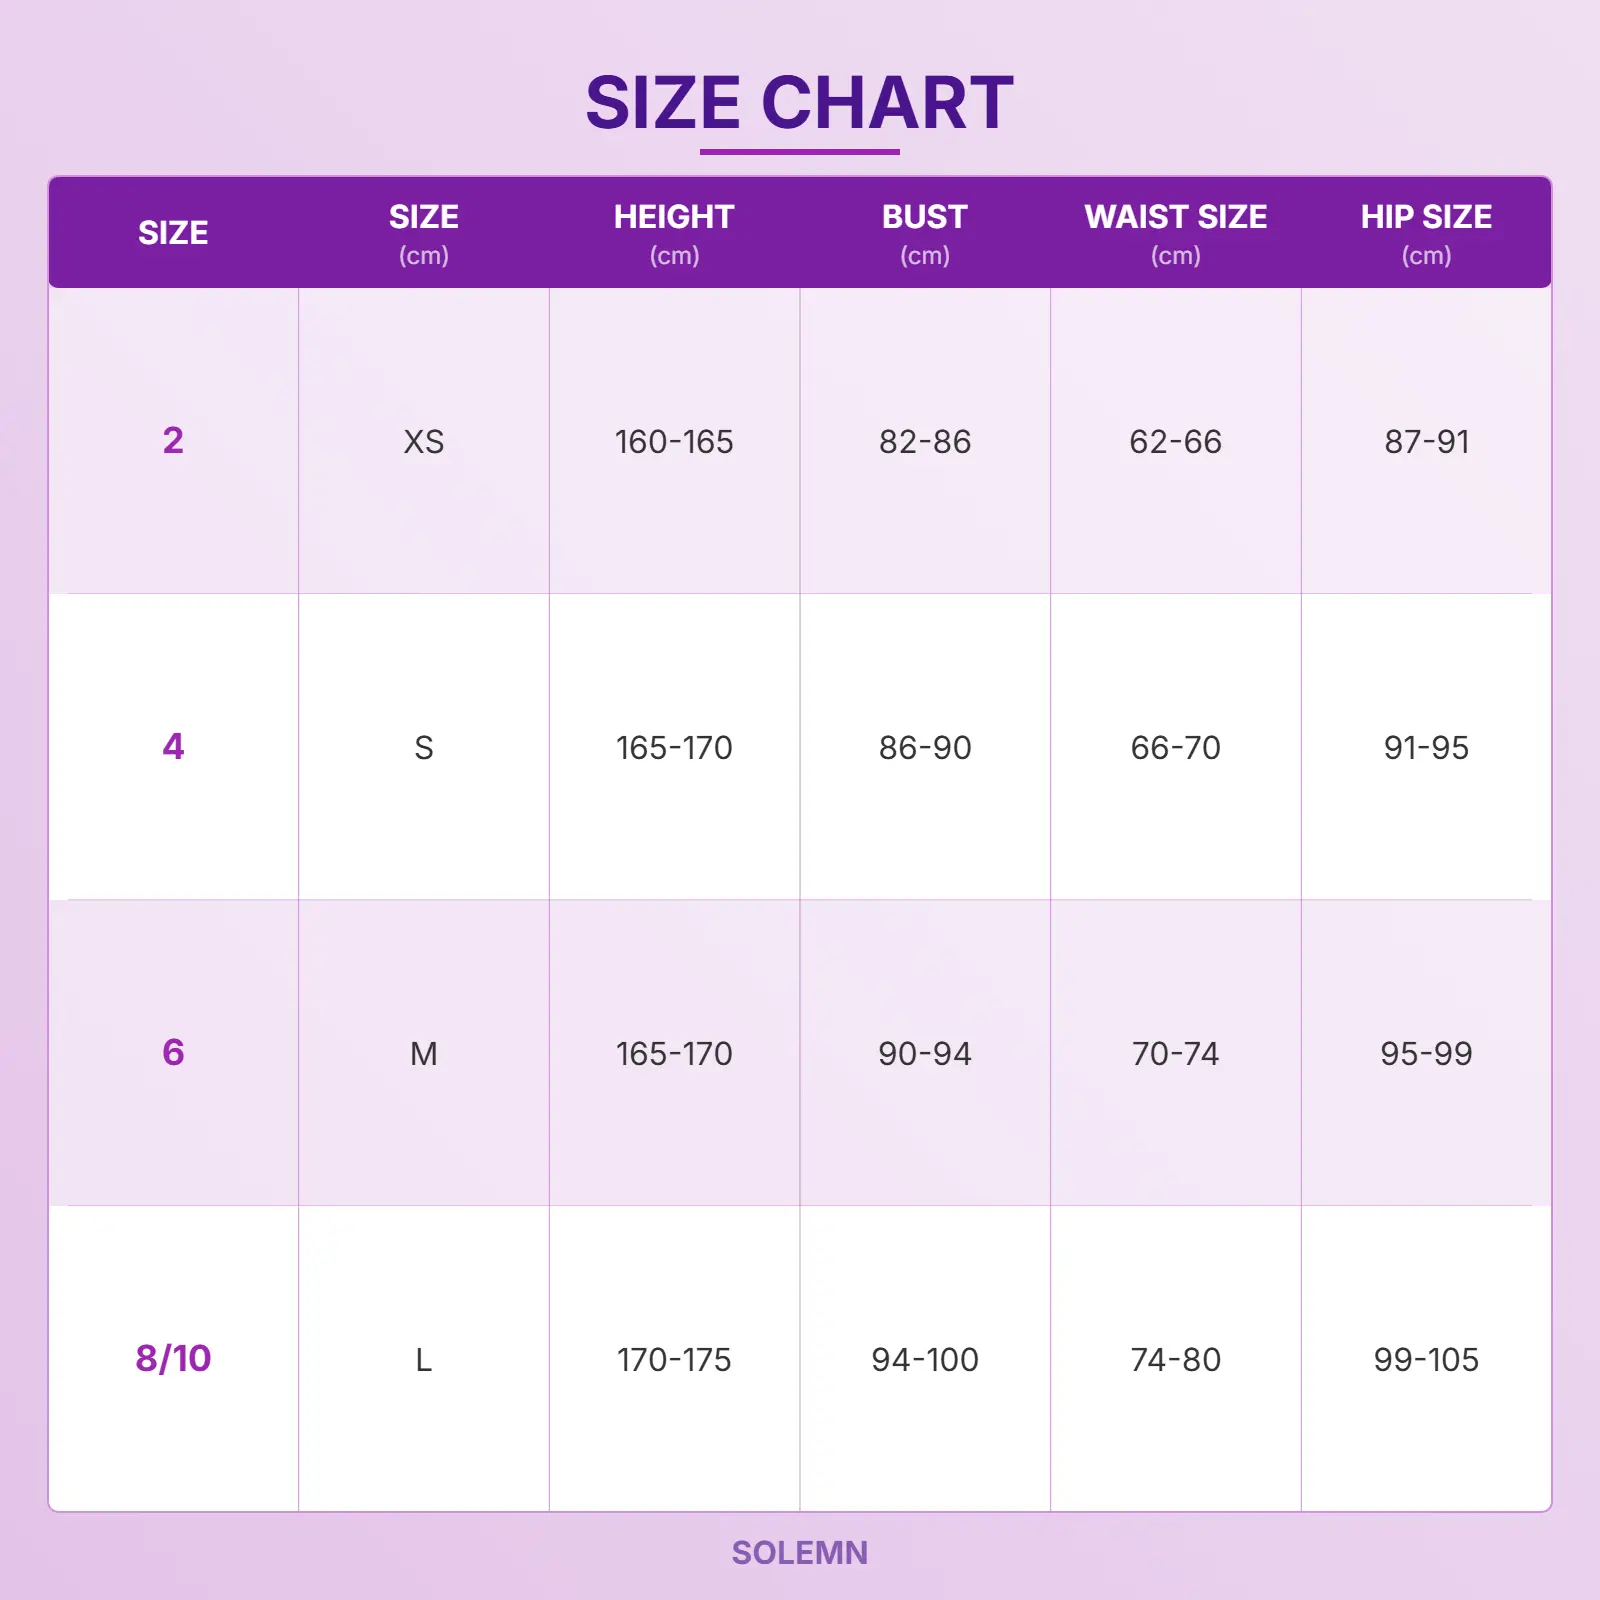Select the 74-80 waist value
1600x1600 pixels.
tap(1175, 1360)
